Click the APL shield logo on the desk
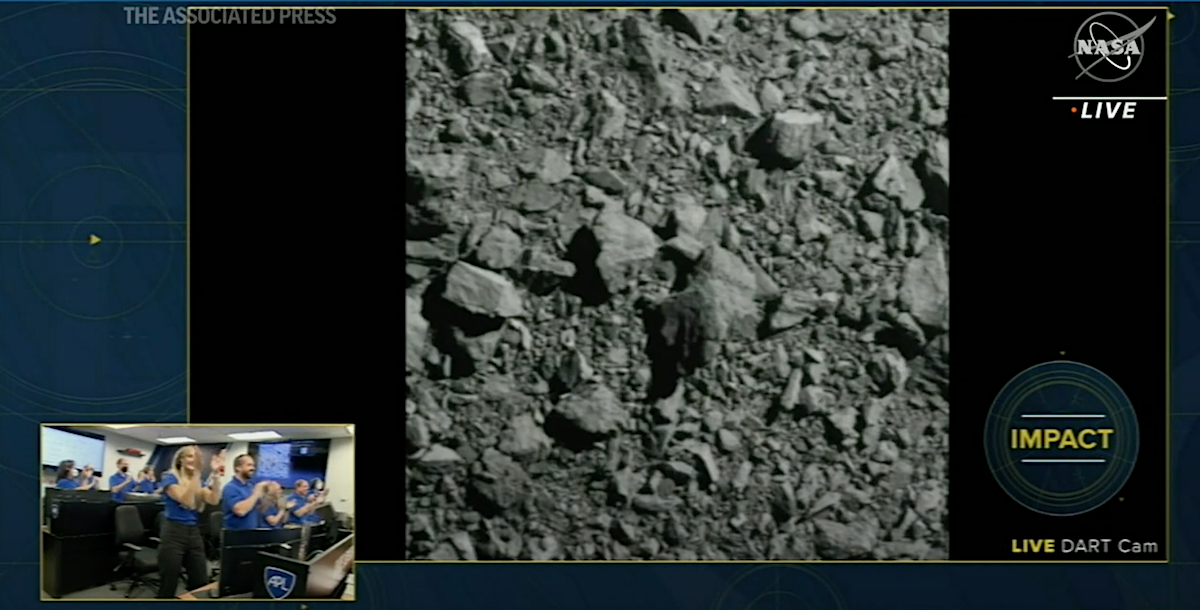Viewport: 1200px width, 610px height. click(279, 581)
